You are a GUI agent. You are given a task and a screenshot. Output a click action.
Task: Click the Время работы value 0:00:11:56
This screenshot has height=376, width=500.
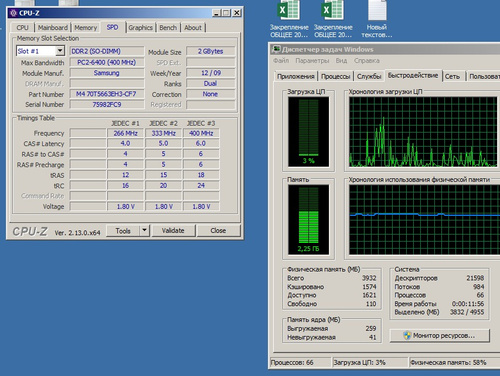468,304
